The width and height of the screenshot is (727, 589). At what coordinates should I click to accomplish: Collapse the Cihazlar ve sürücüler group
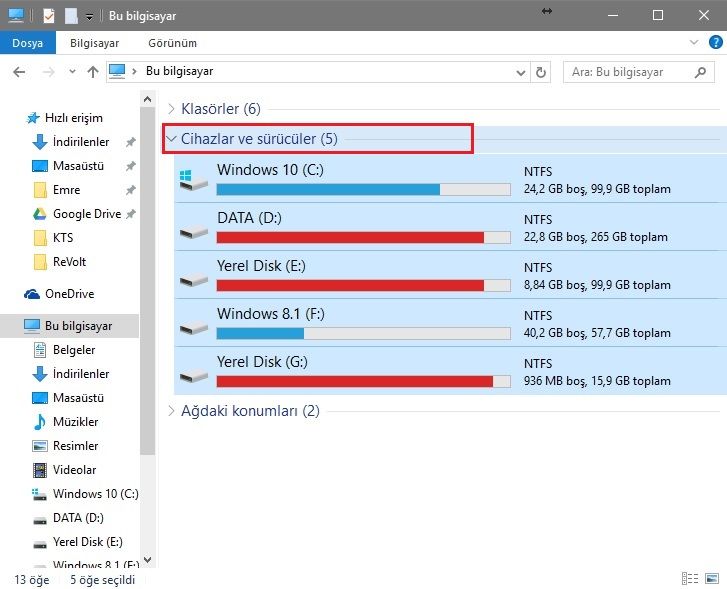171,138
